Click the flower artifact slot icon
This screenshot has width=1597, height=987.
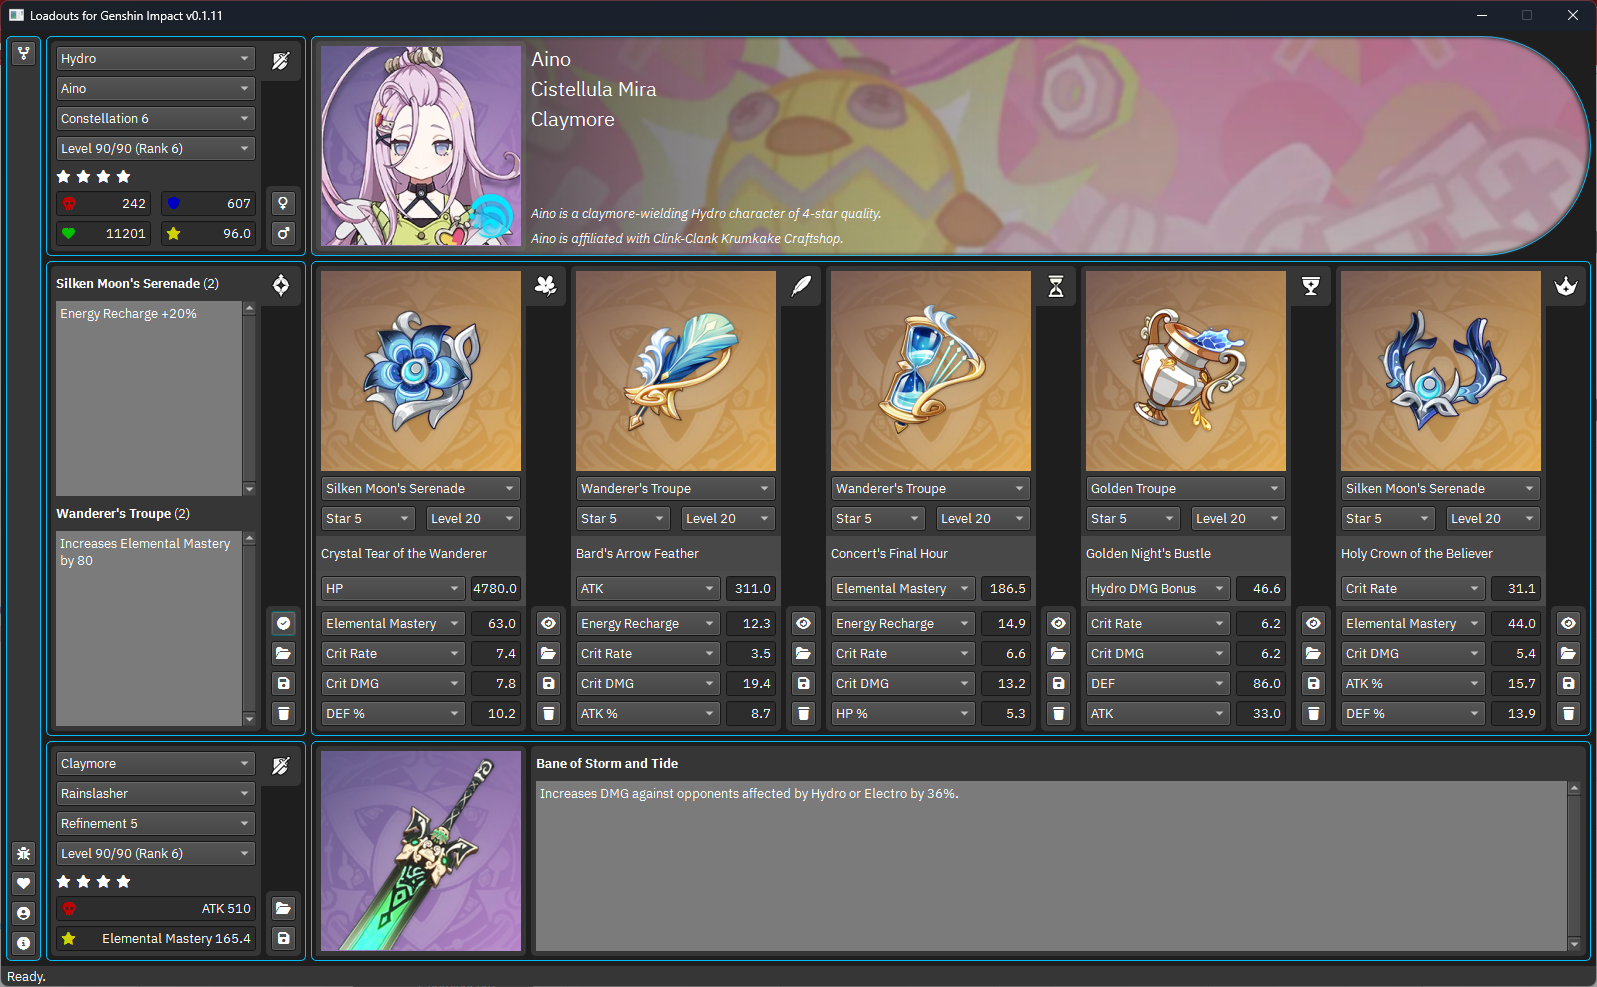[546, 286]
